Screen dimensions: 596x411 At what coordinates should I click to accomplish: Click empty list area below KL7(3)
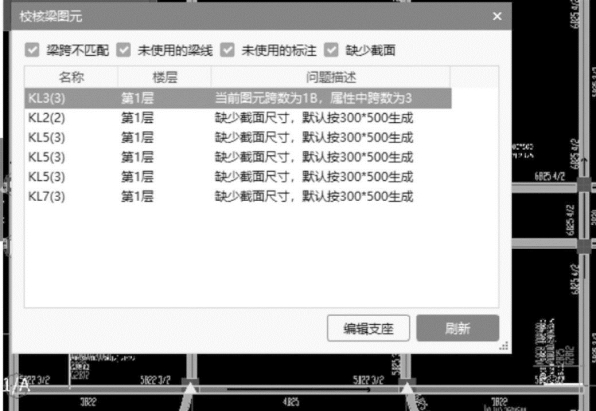coord(262,257)
